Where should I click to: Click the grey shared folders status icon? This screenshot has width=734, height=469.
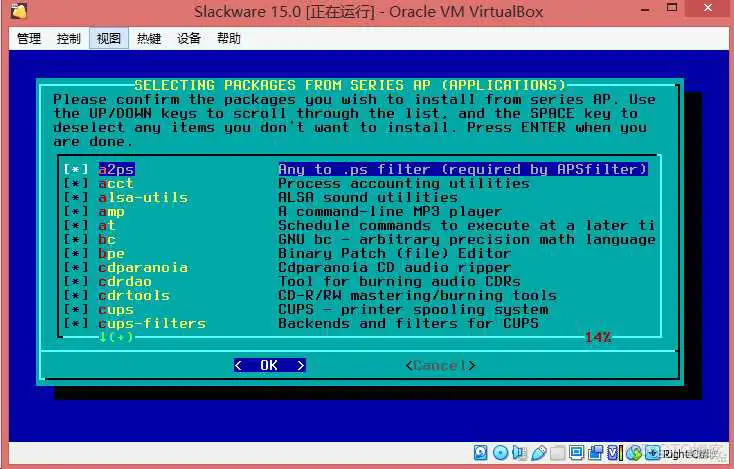(558, 453)
